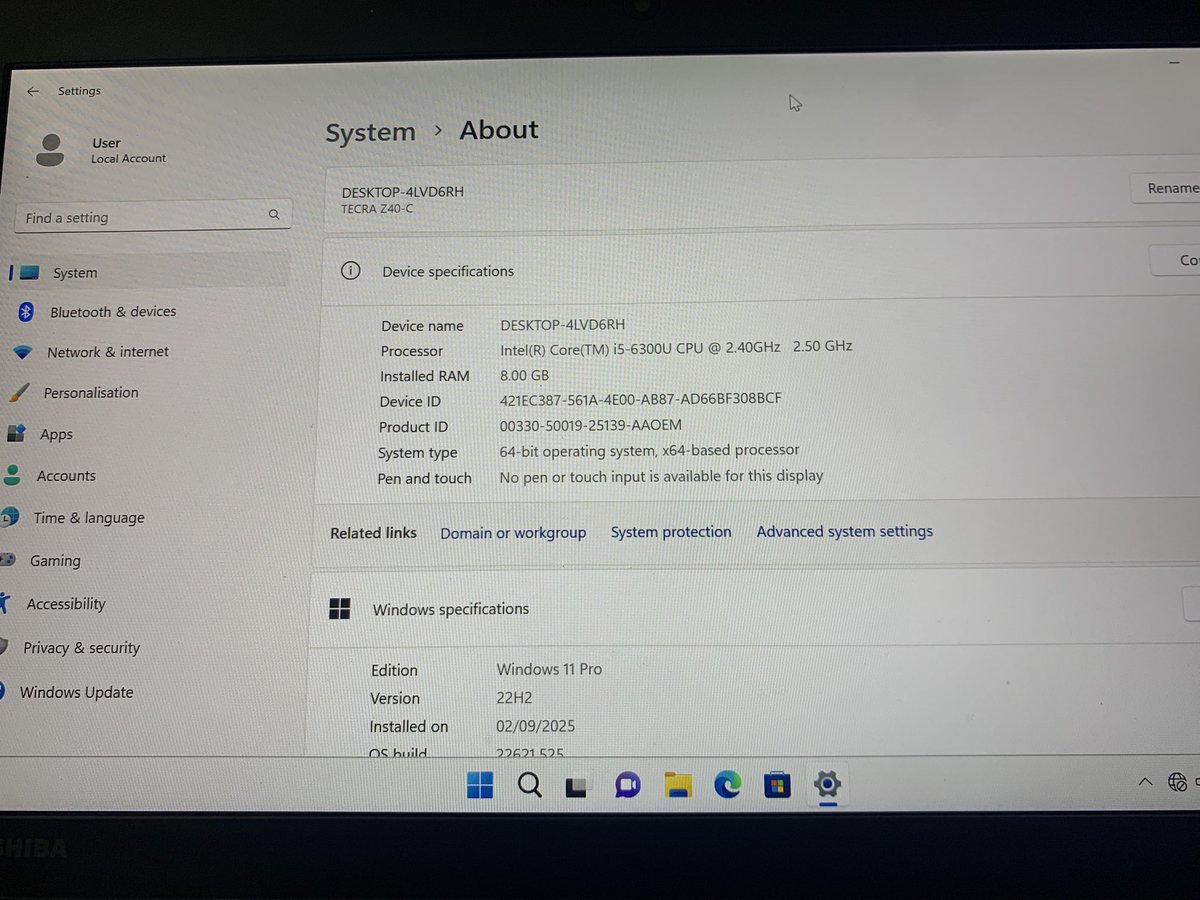This screenshot has height=900, width=1200.
Task: Click the Apps icon in sidebar
Action: (16, 434)
